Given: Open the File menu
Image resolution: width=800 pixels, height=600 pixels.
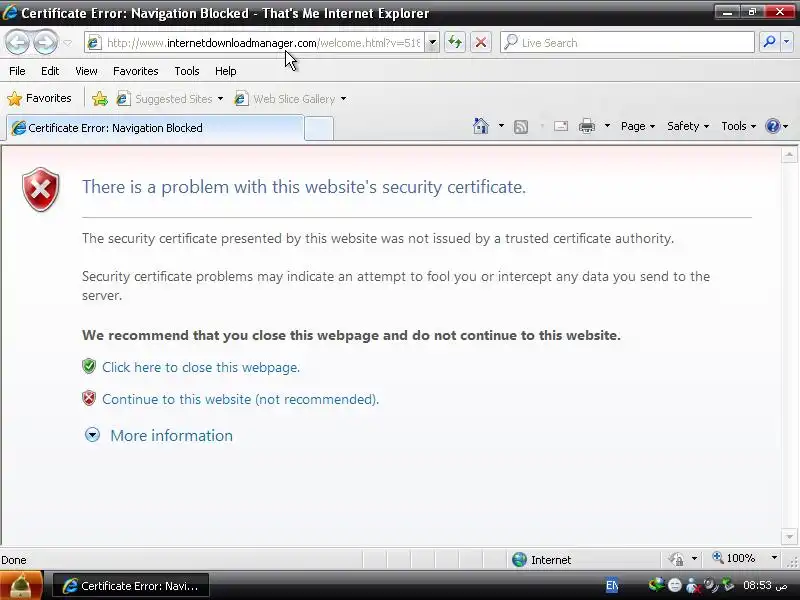Looking at the screenshot, I should tap(17, 71).
